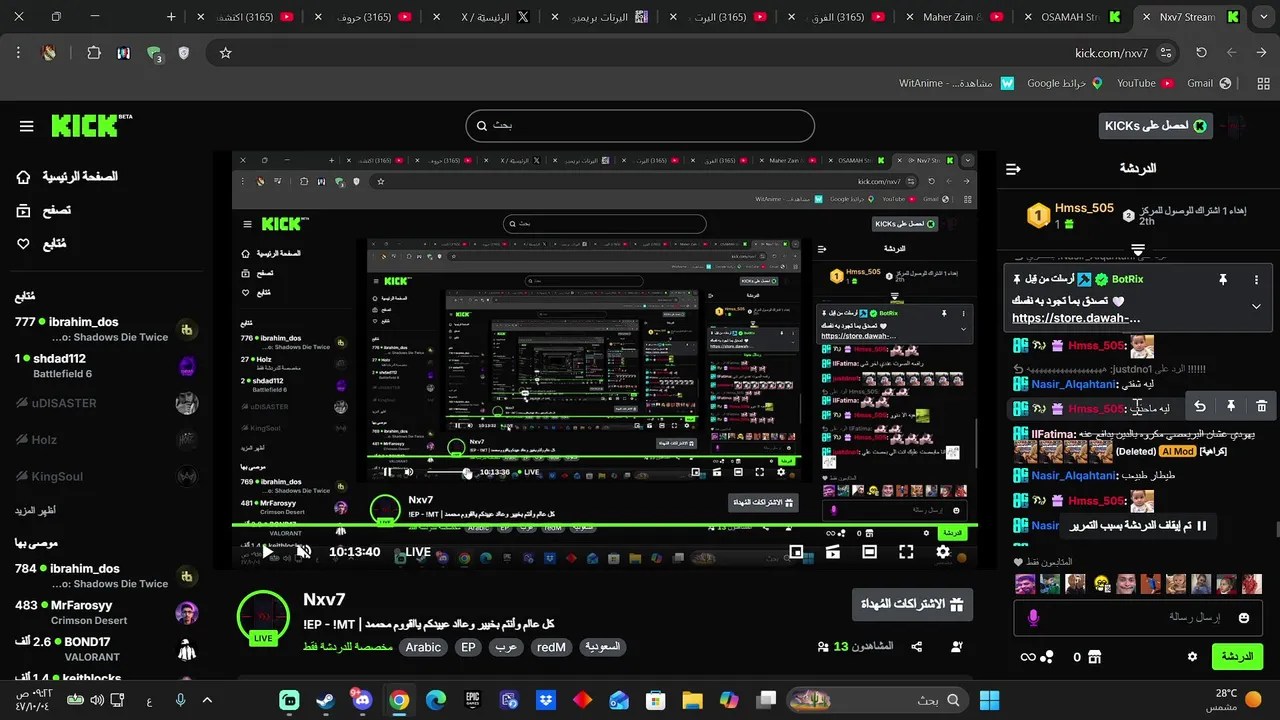The width and height of the screenshot is (1280, 720).
Task: Open Epic Games from the taskbar
Action: pyautogui.click(x=472, y=700)
